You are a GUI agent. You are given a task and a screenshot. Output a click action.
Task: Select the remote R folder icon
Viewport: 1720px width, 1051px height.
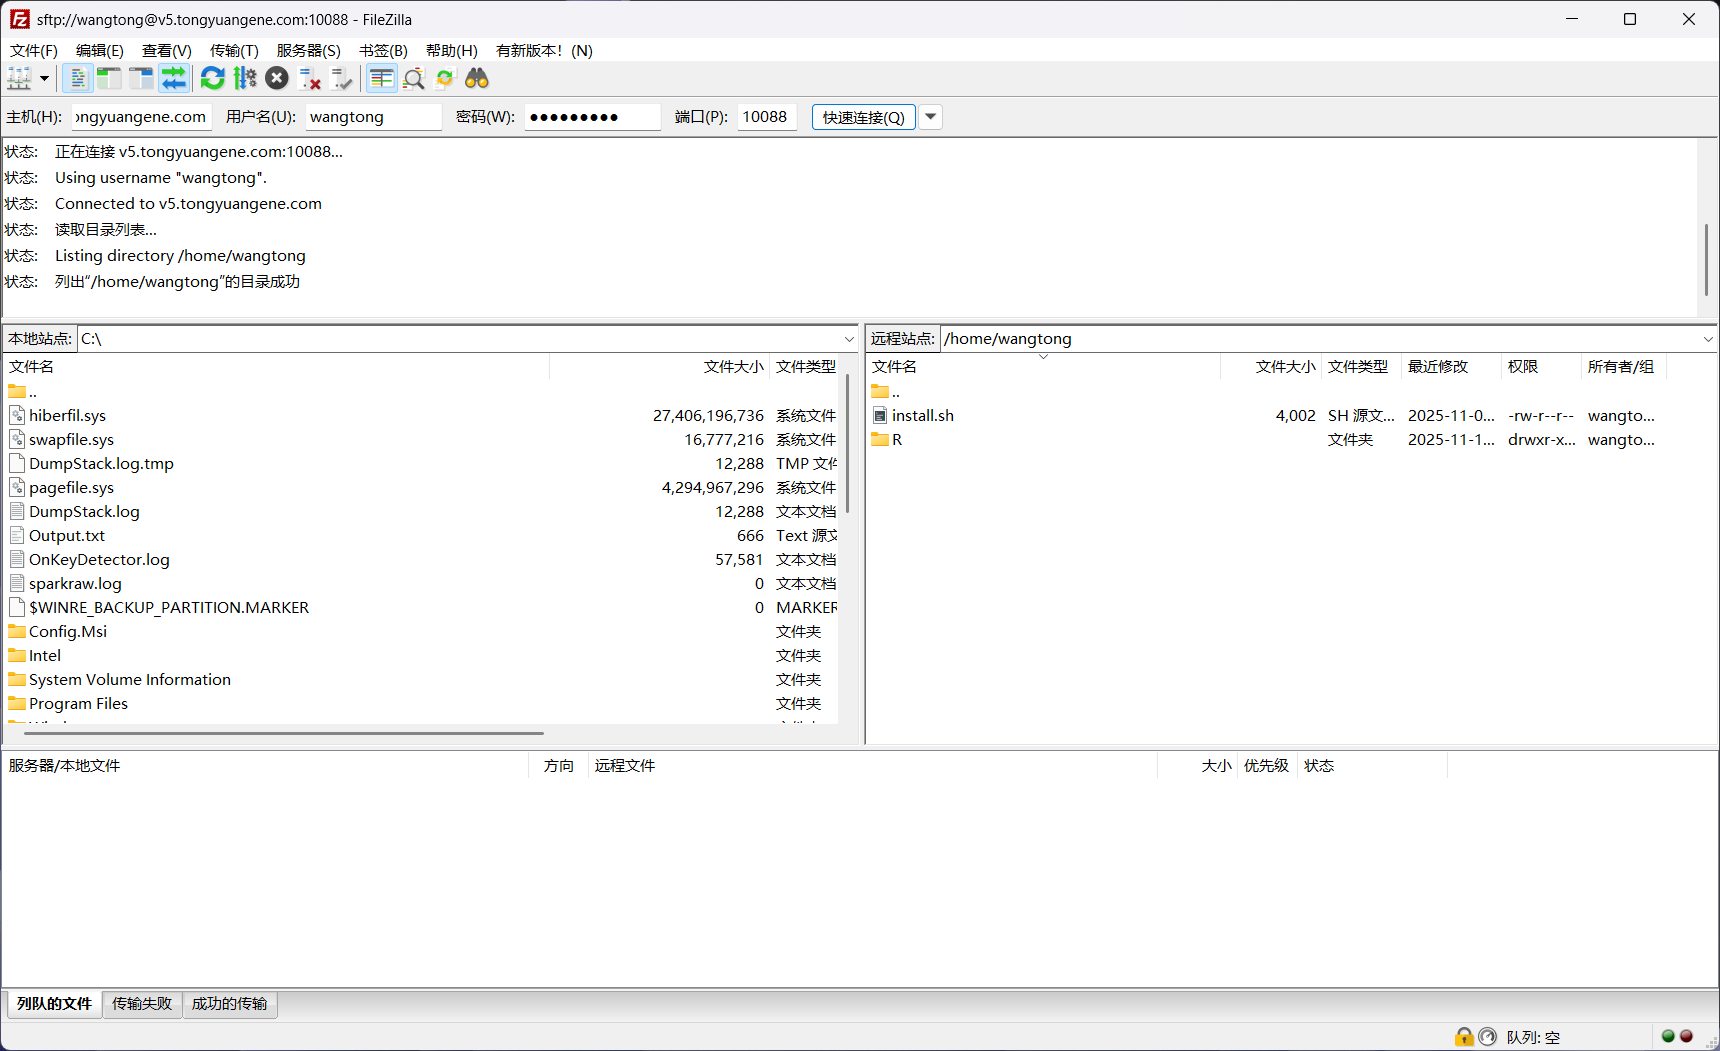click(880, 439)
